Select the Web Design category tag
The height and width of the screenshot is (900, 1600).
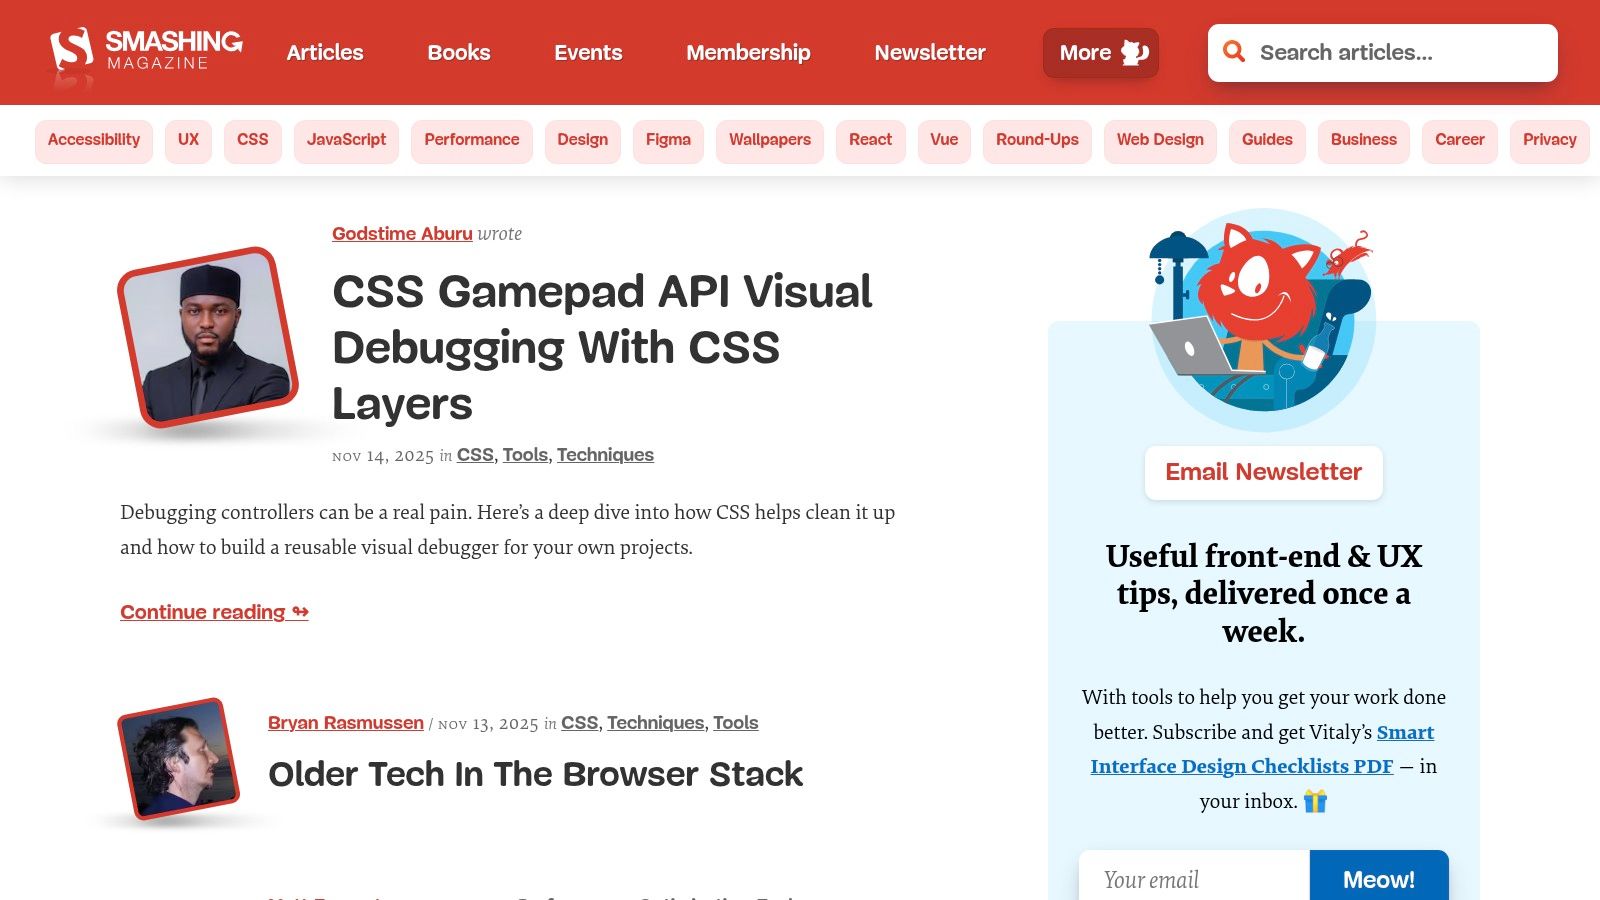[1160, 141]
